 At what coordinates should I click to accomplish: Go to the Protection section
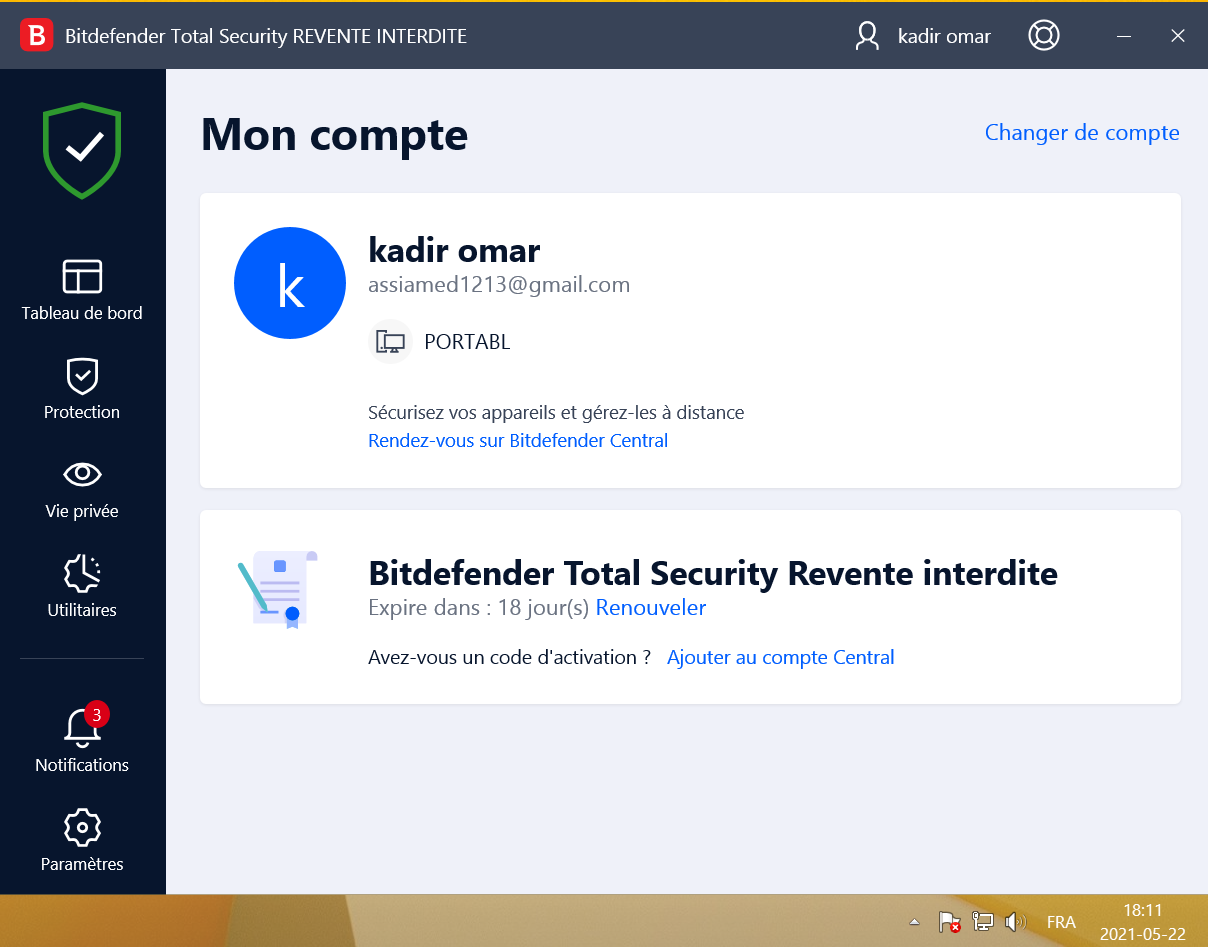[82, 389]
